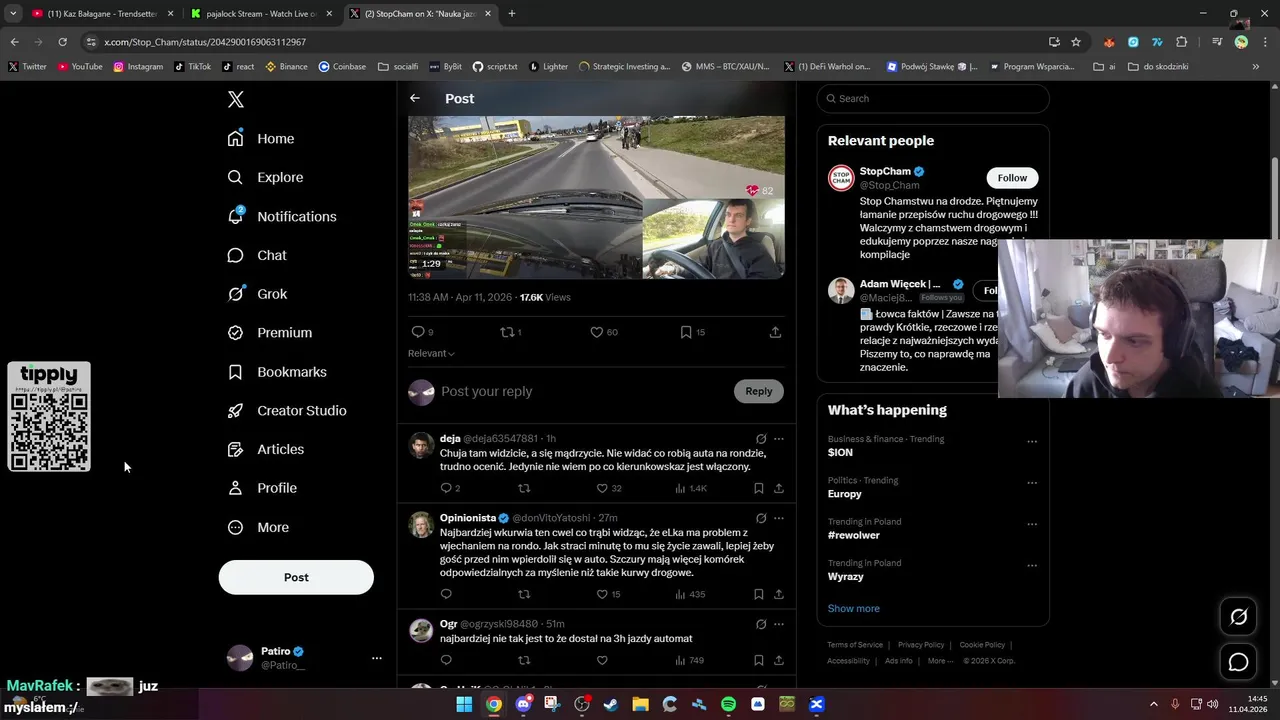Screen dimensions: 1280x720
Task: Open Grok in the sidebar
Action: pos(257,294)
